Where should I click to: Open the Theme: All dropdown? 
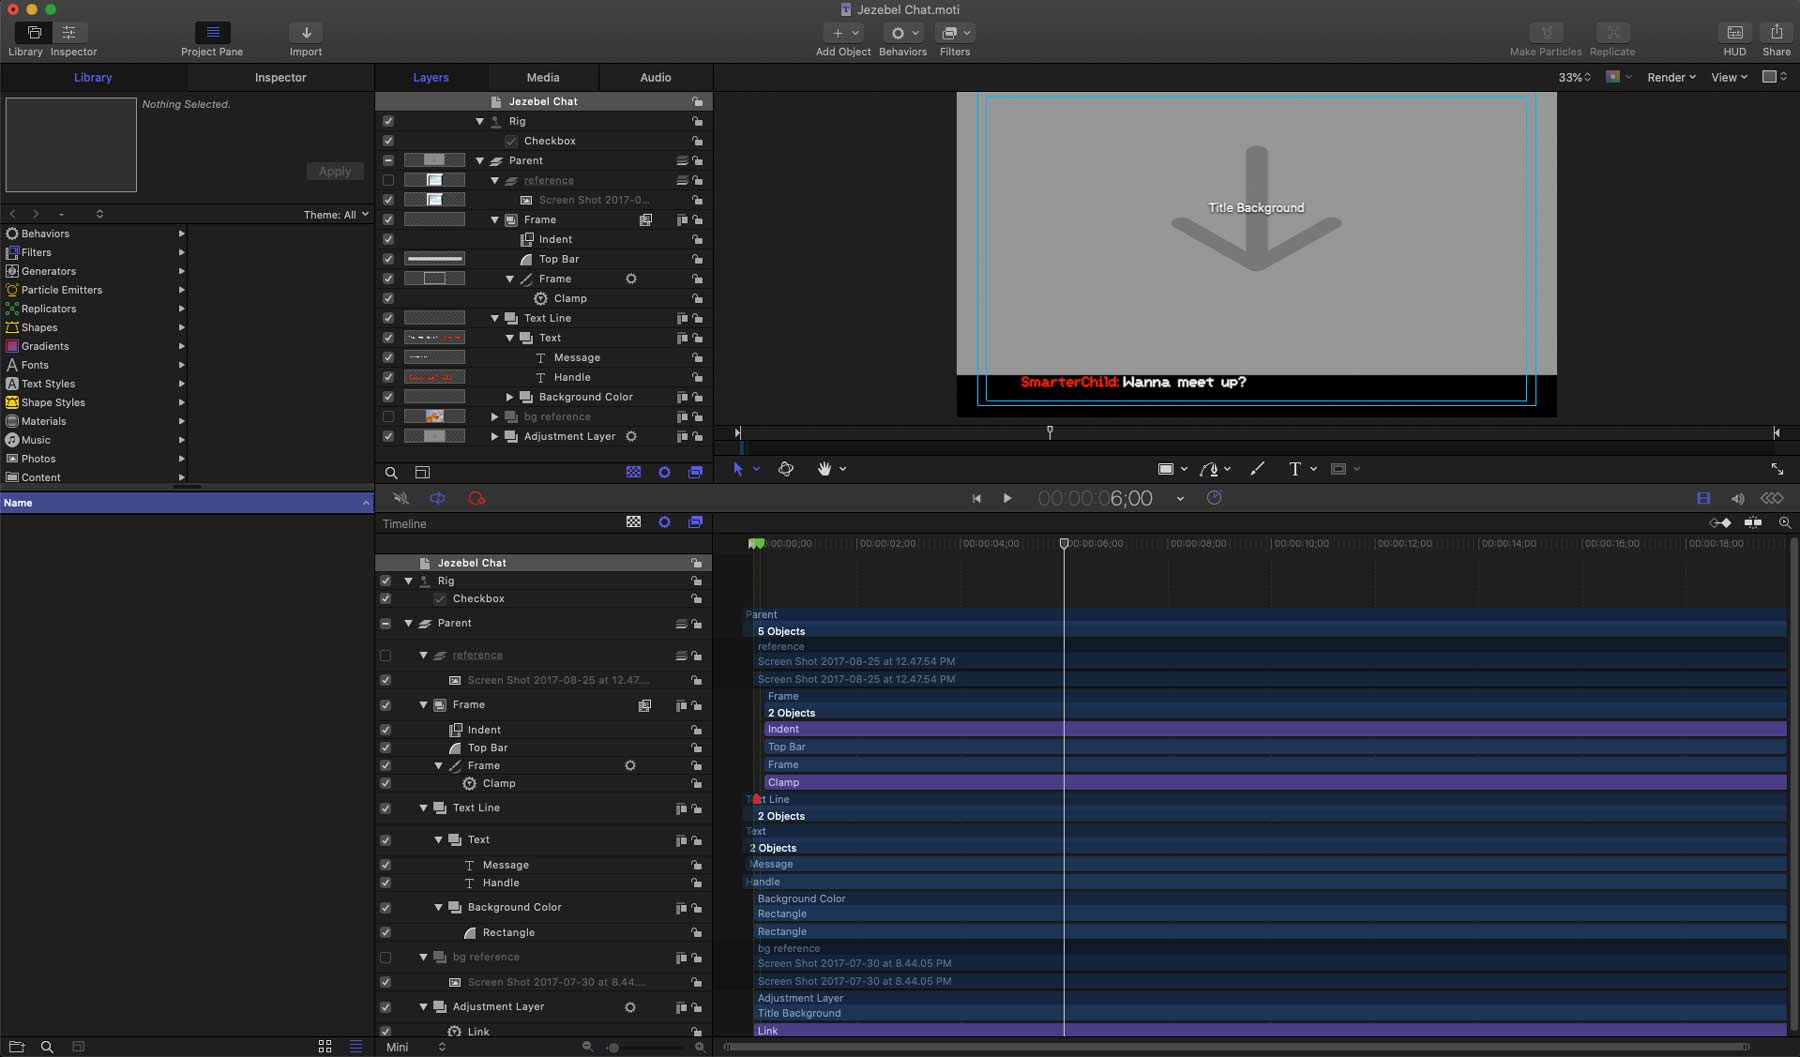[x=336, y=215]
